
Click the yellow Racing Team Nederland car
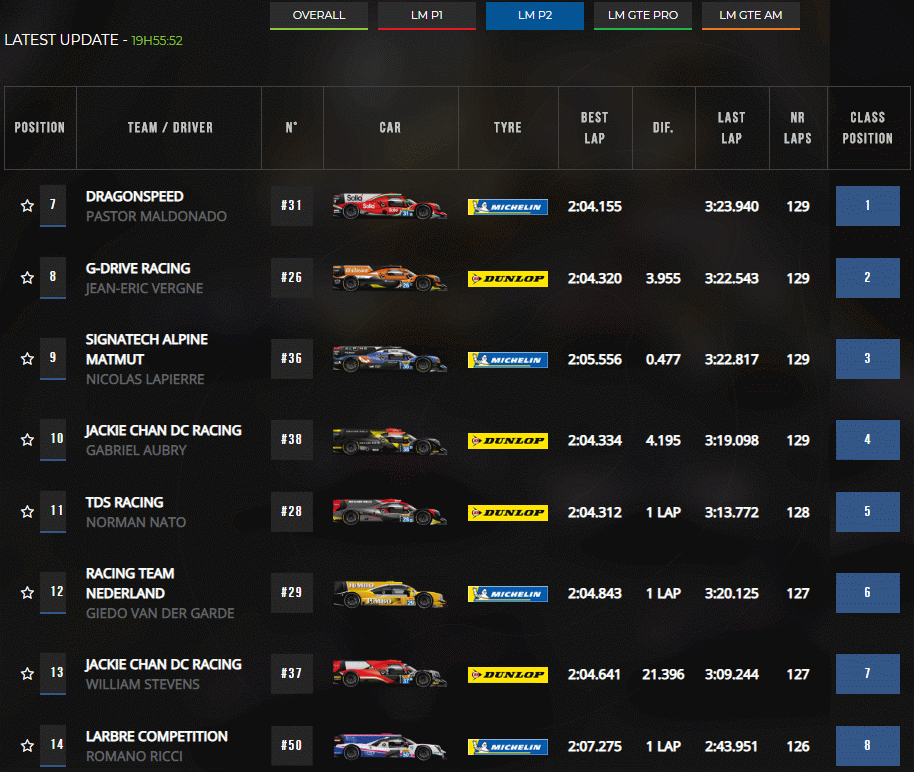point(390,593)
